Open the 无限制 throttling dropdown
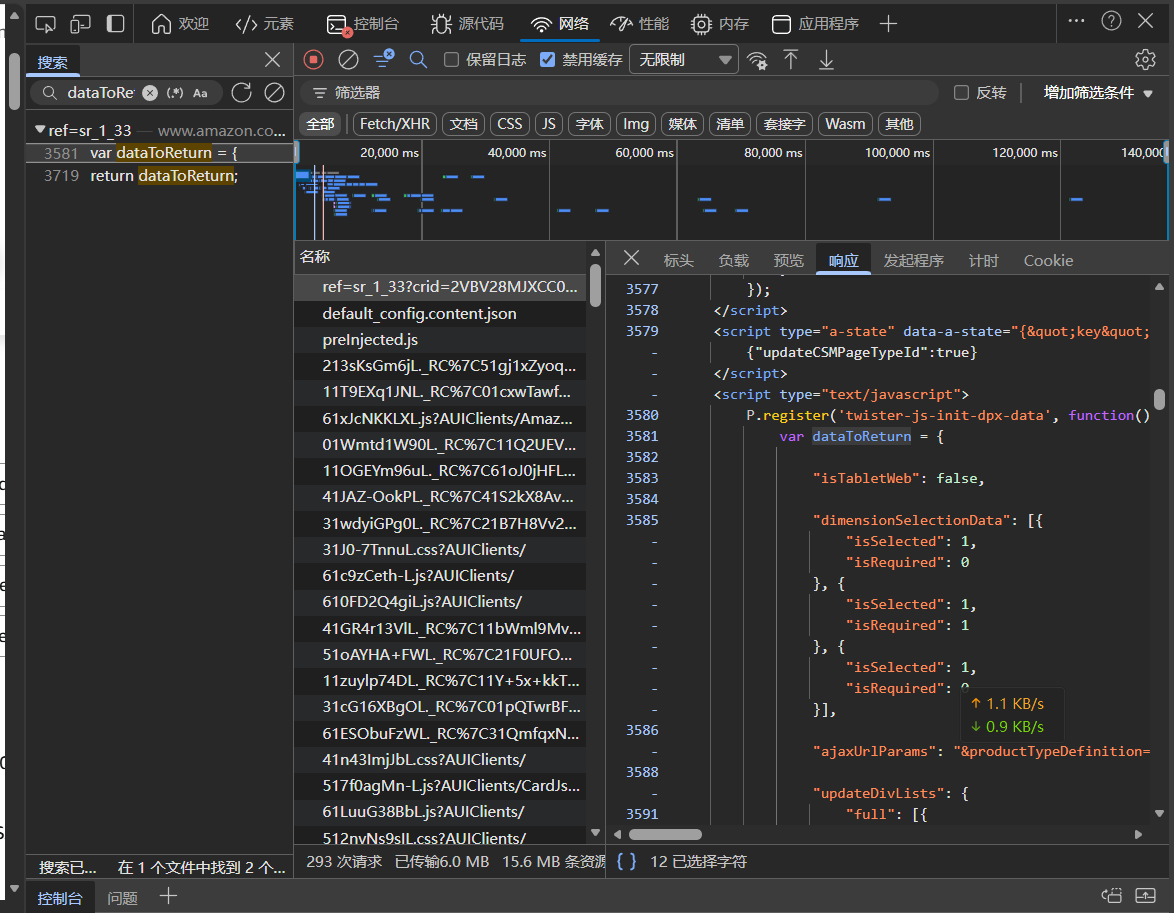This screenshot has height=913, width=1174. coord(683,60)
